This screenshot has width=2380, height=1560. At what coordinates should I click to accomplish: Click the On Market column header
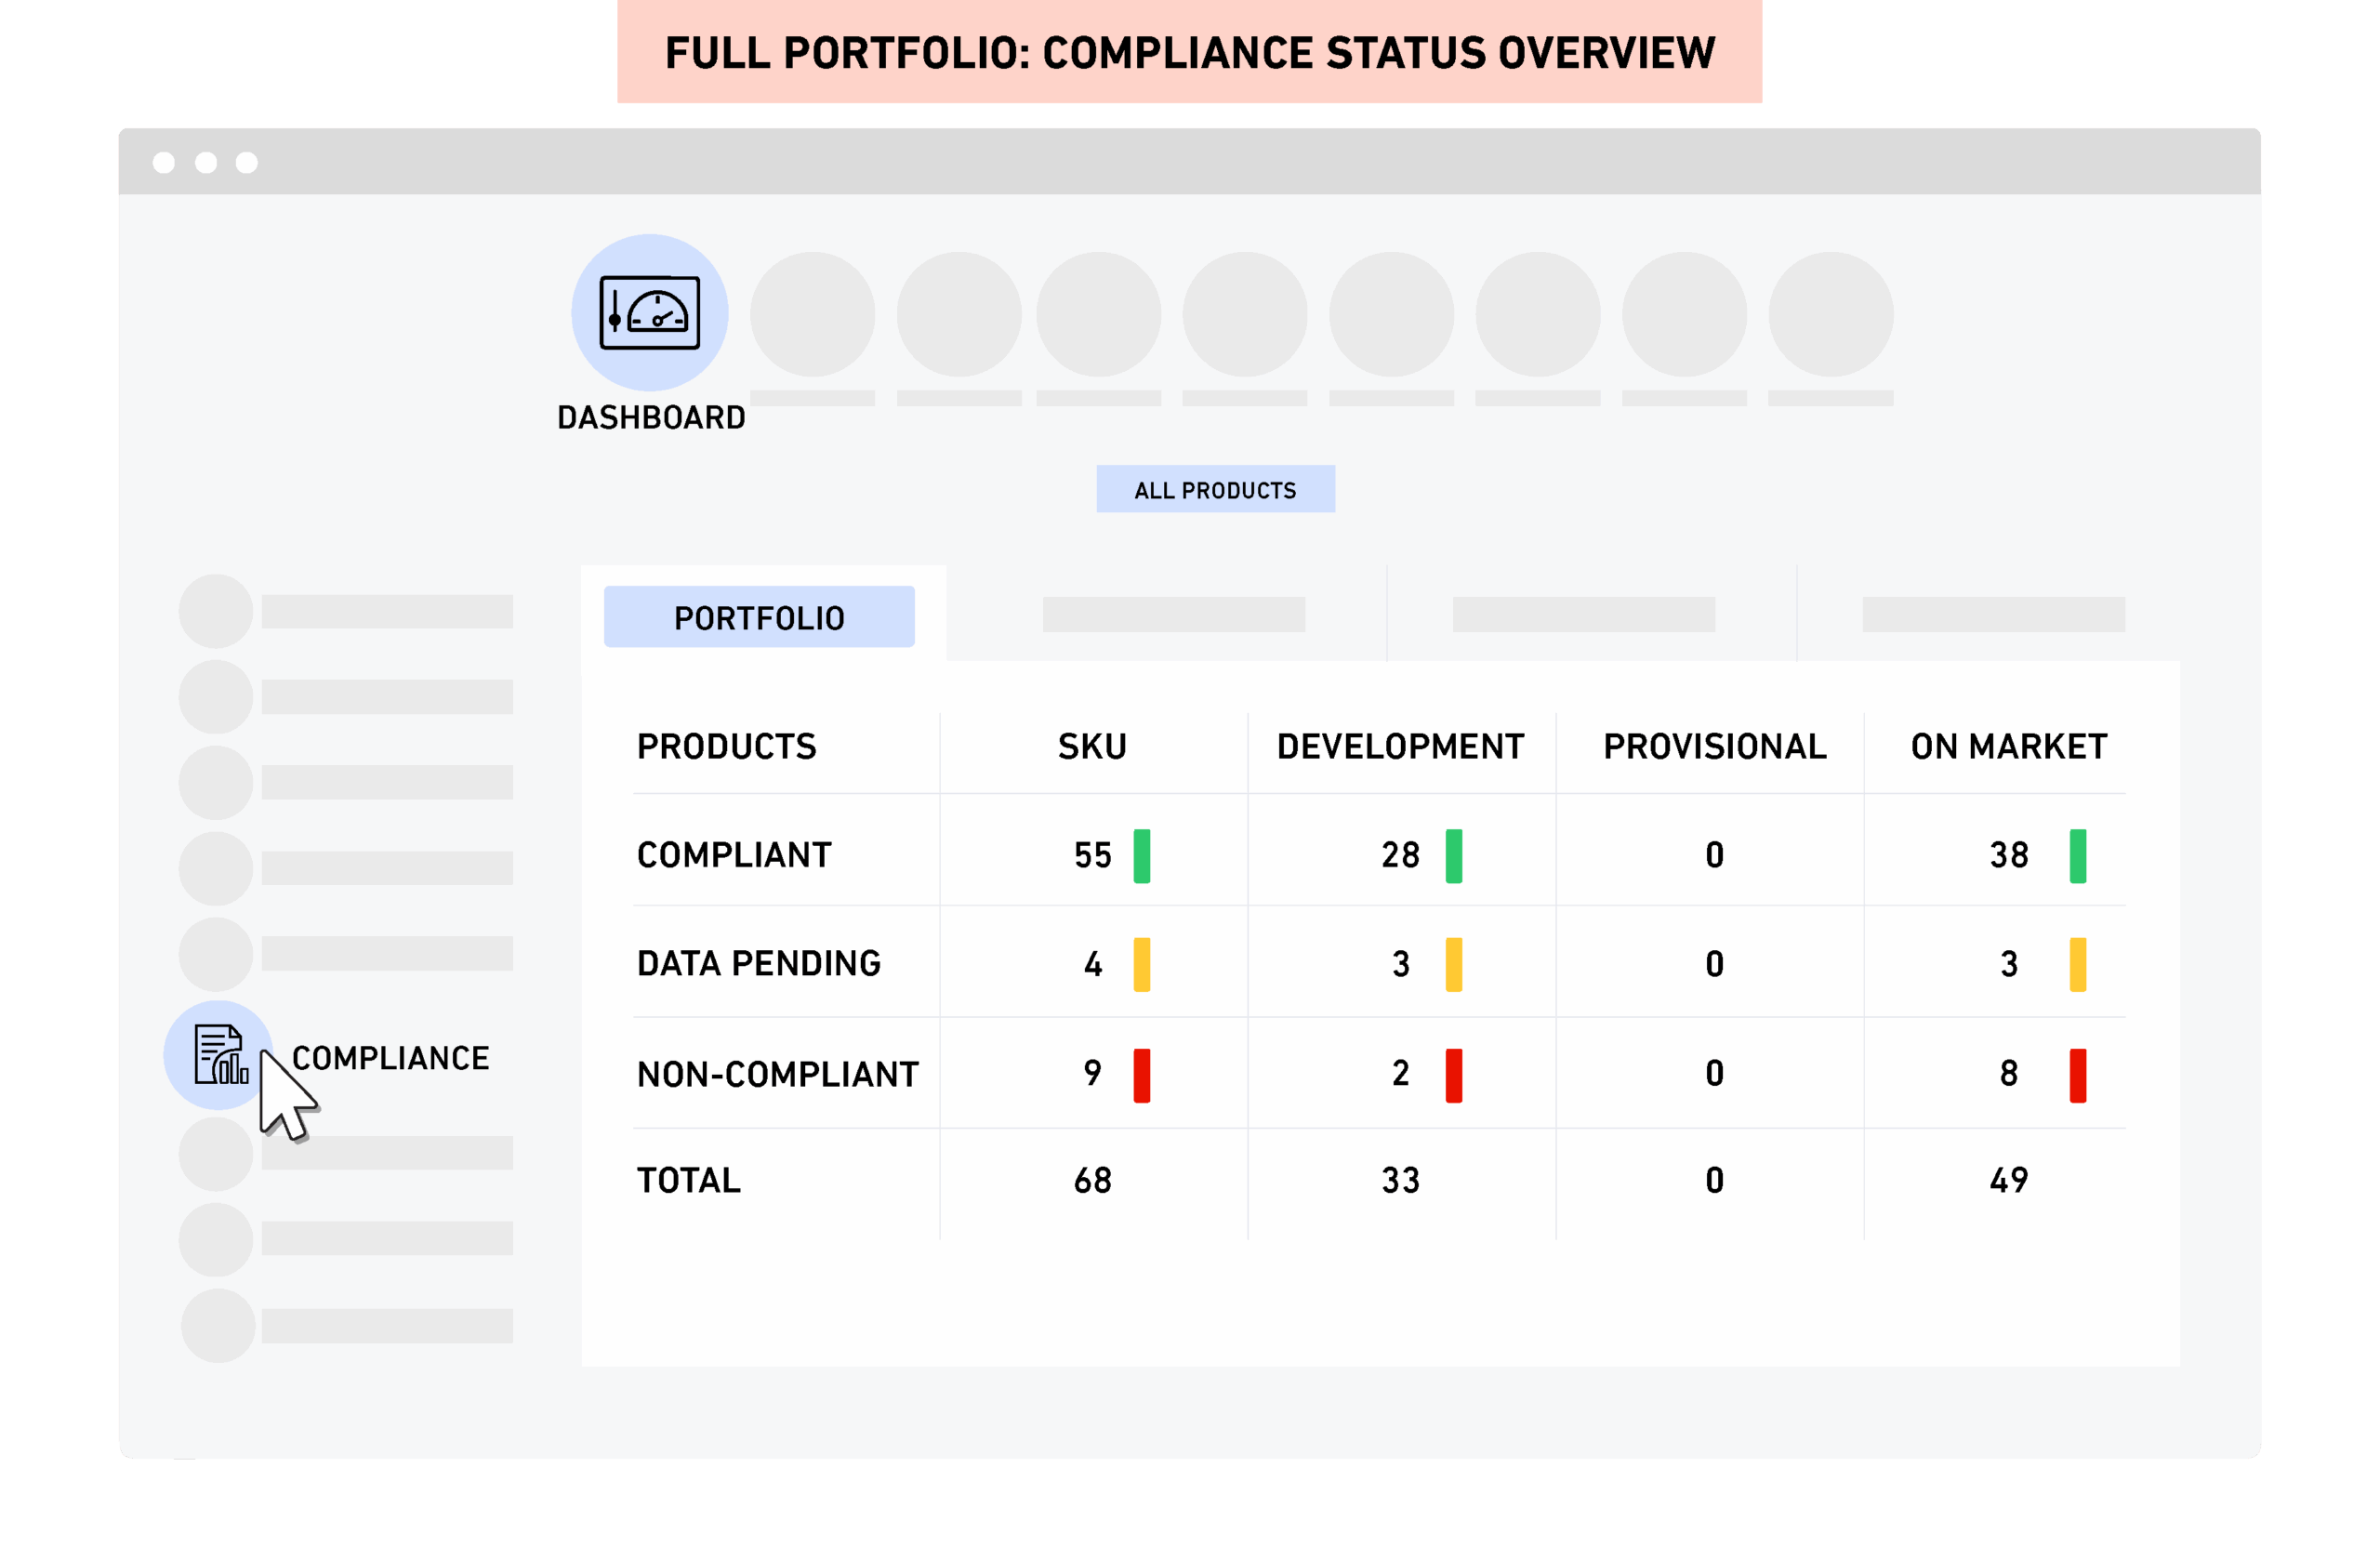[2008, 747]
